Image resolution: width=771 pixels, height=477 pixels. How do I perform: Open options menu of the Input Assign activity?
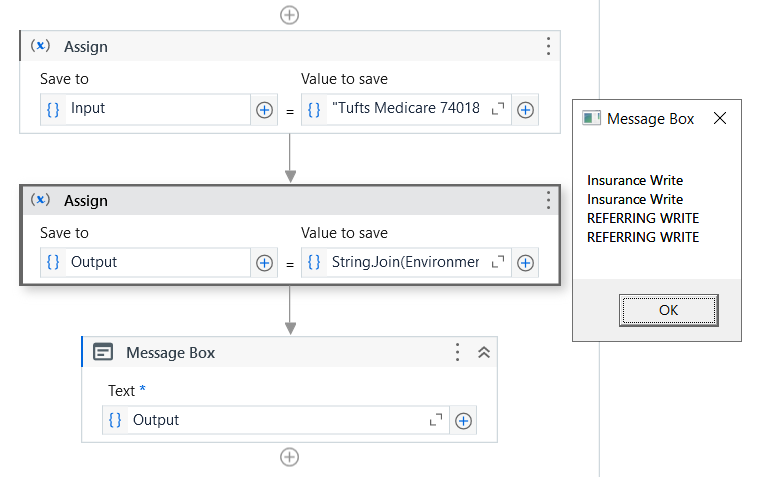[548, 46]
